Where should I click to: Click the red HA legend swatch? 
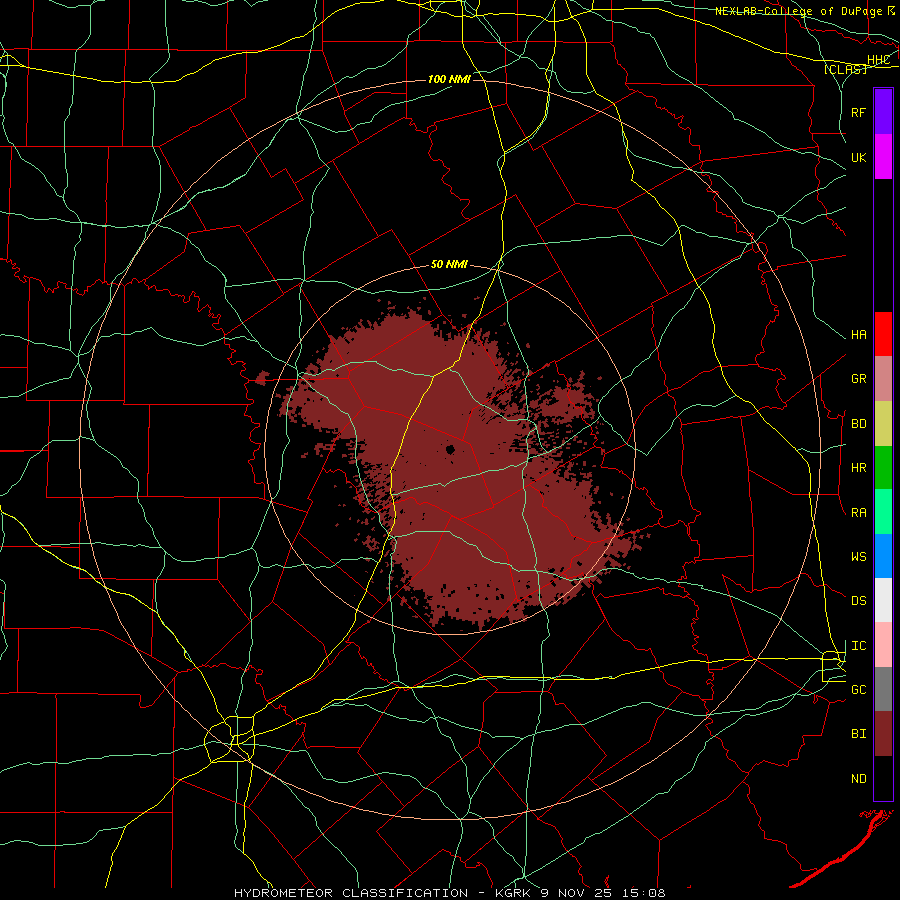[x=883, y=334]
